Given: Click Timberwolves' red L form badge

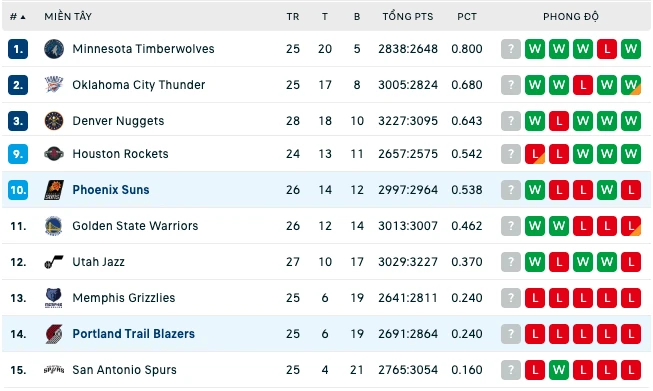Looking at the screenshot, I should pyautogui.click(x=607, y=49).
